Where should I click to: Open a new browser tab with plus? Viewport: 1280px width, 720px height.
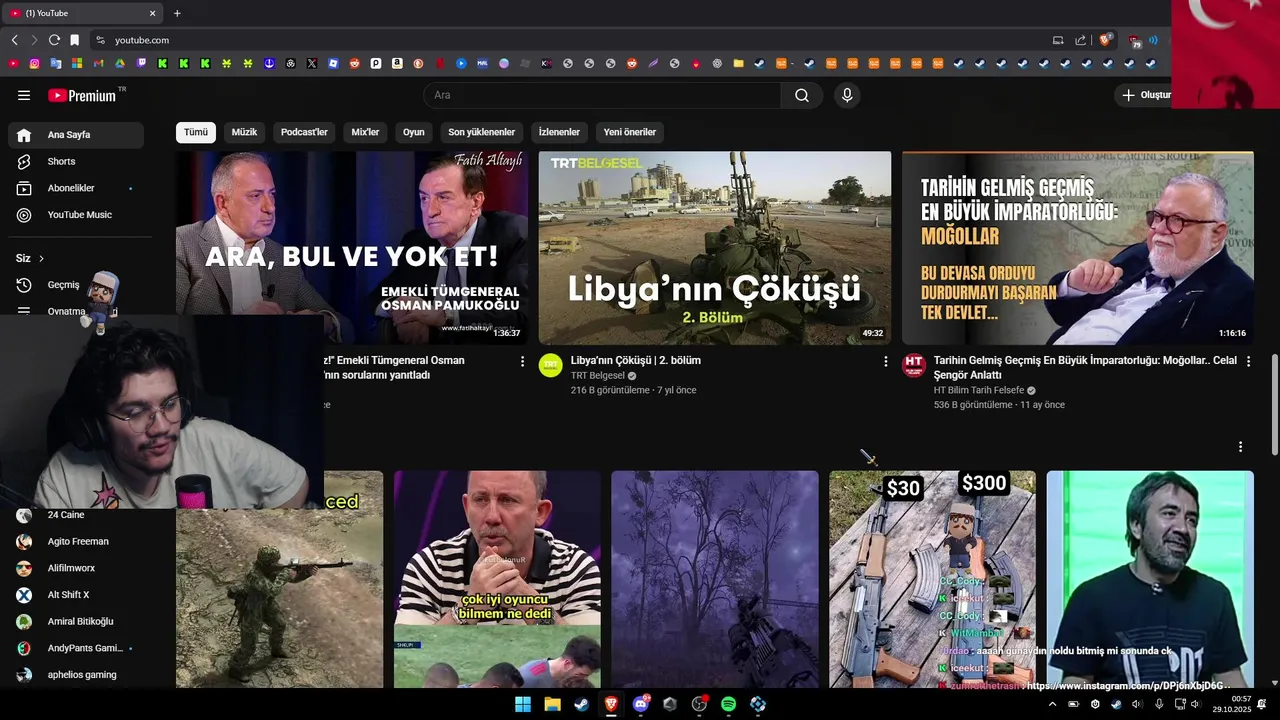point(177,13)
